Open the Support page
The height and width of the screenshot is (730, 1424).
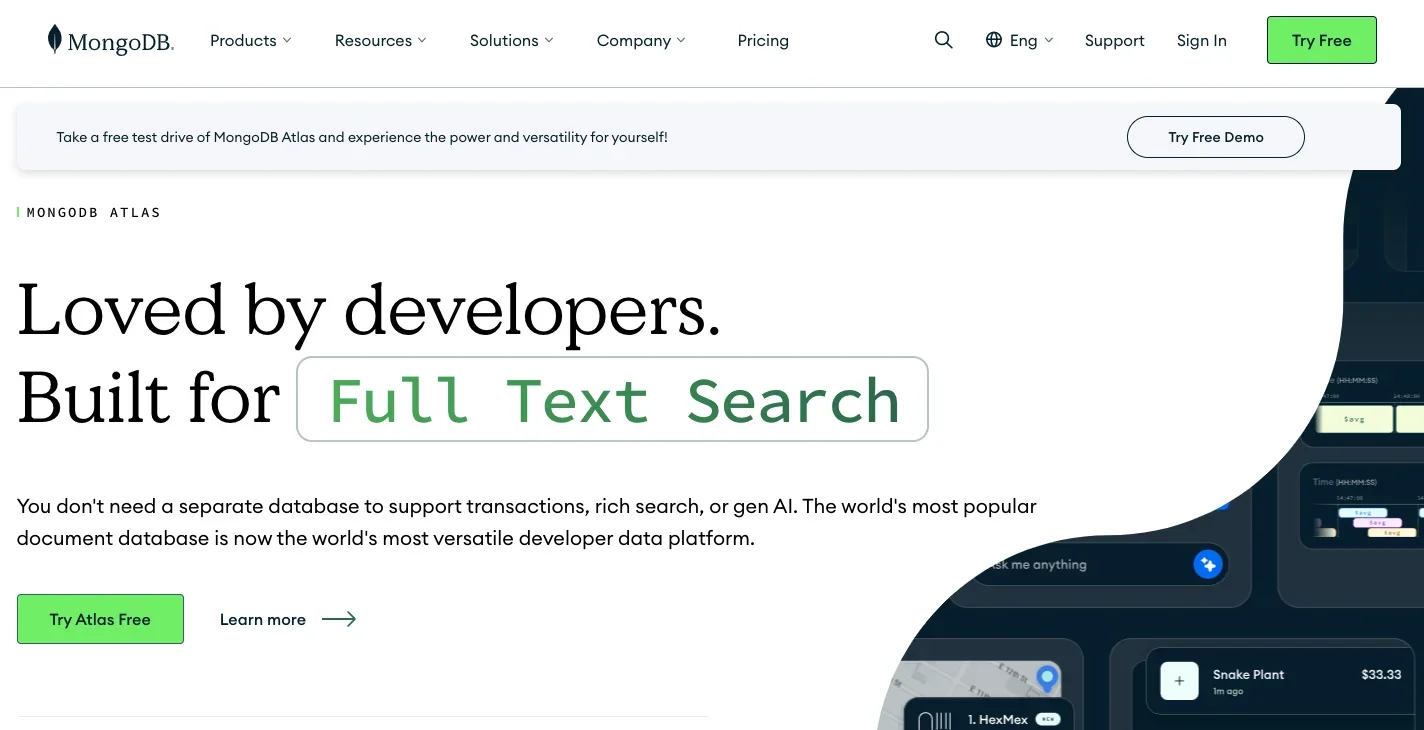(1114, 40)
